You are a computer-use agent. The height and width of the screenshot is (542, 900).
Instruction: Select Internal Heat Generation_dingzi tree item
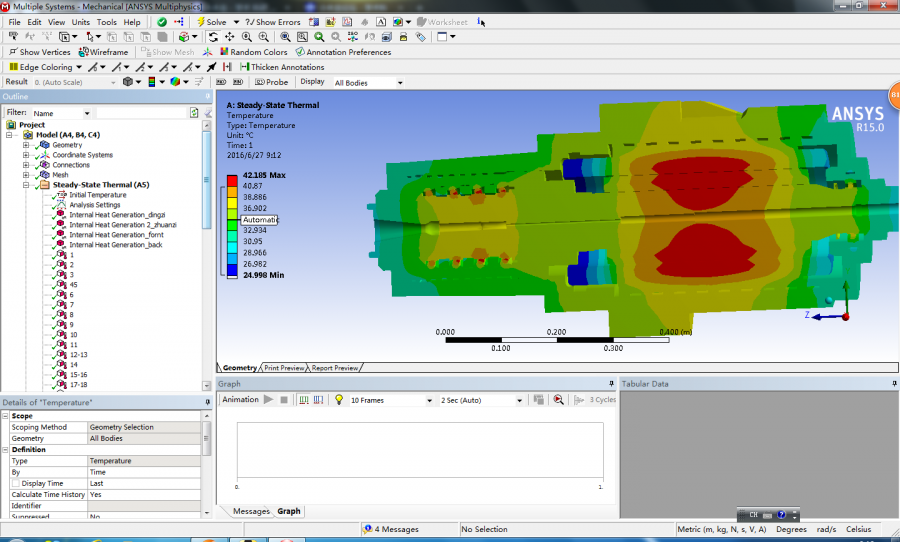117,215
